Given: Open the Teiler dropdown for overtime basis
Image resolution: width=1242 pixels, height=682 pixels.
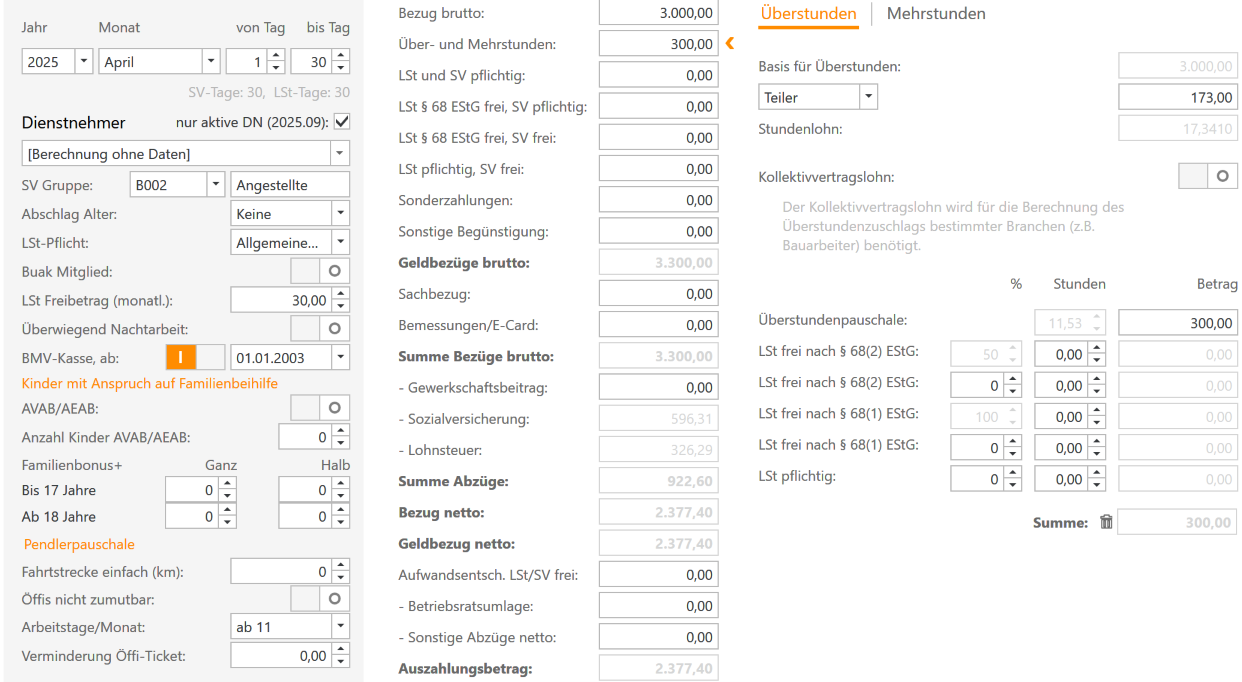Looking at the screenshot, I should tap(868, 97).
